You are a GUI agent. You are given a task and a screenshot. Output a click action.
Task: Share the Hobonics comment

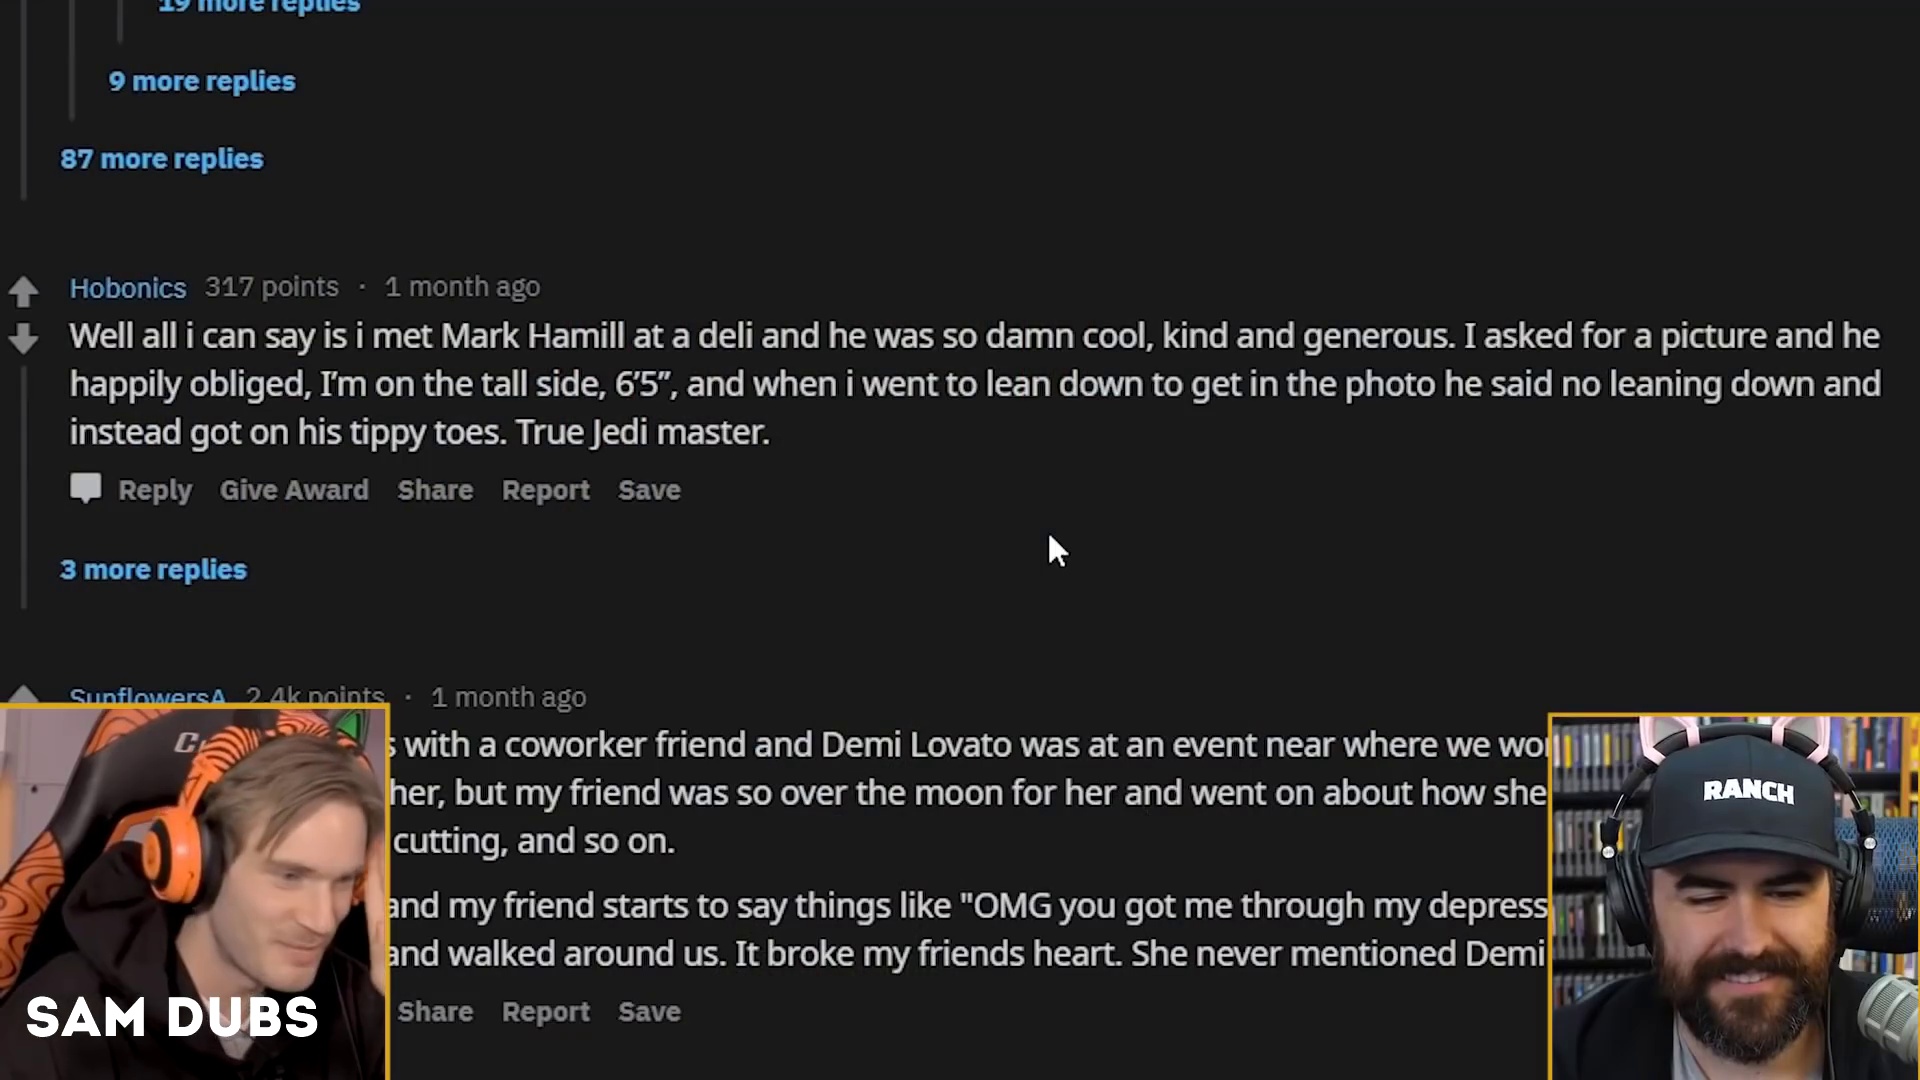point(435,490)
